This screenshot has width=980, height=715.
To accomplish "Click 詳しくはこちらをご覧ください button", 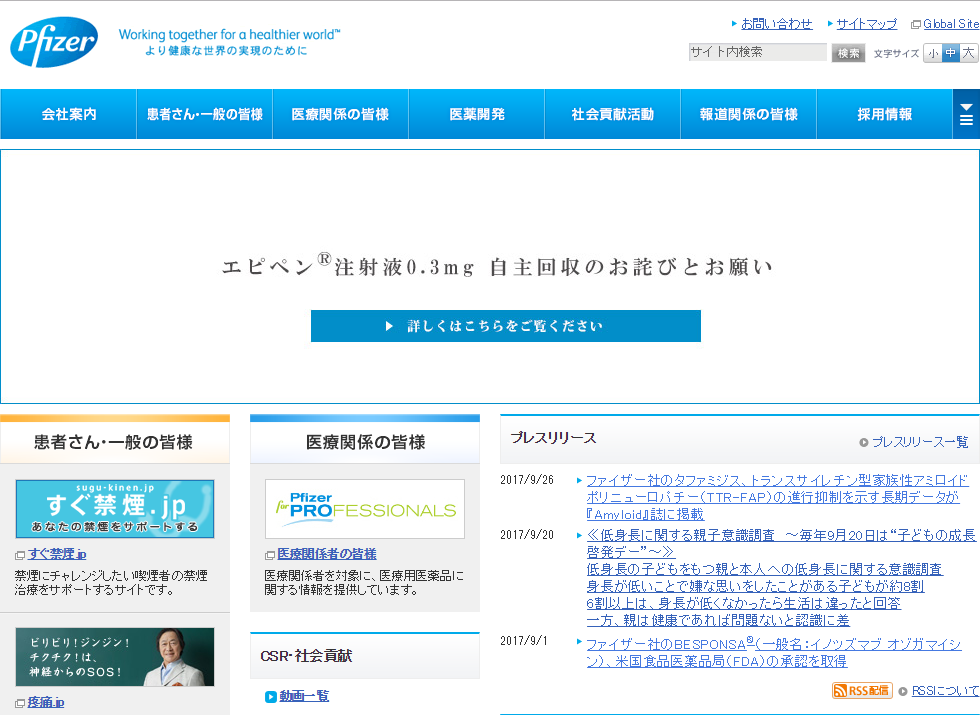I will (506, 326).
